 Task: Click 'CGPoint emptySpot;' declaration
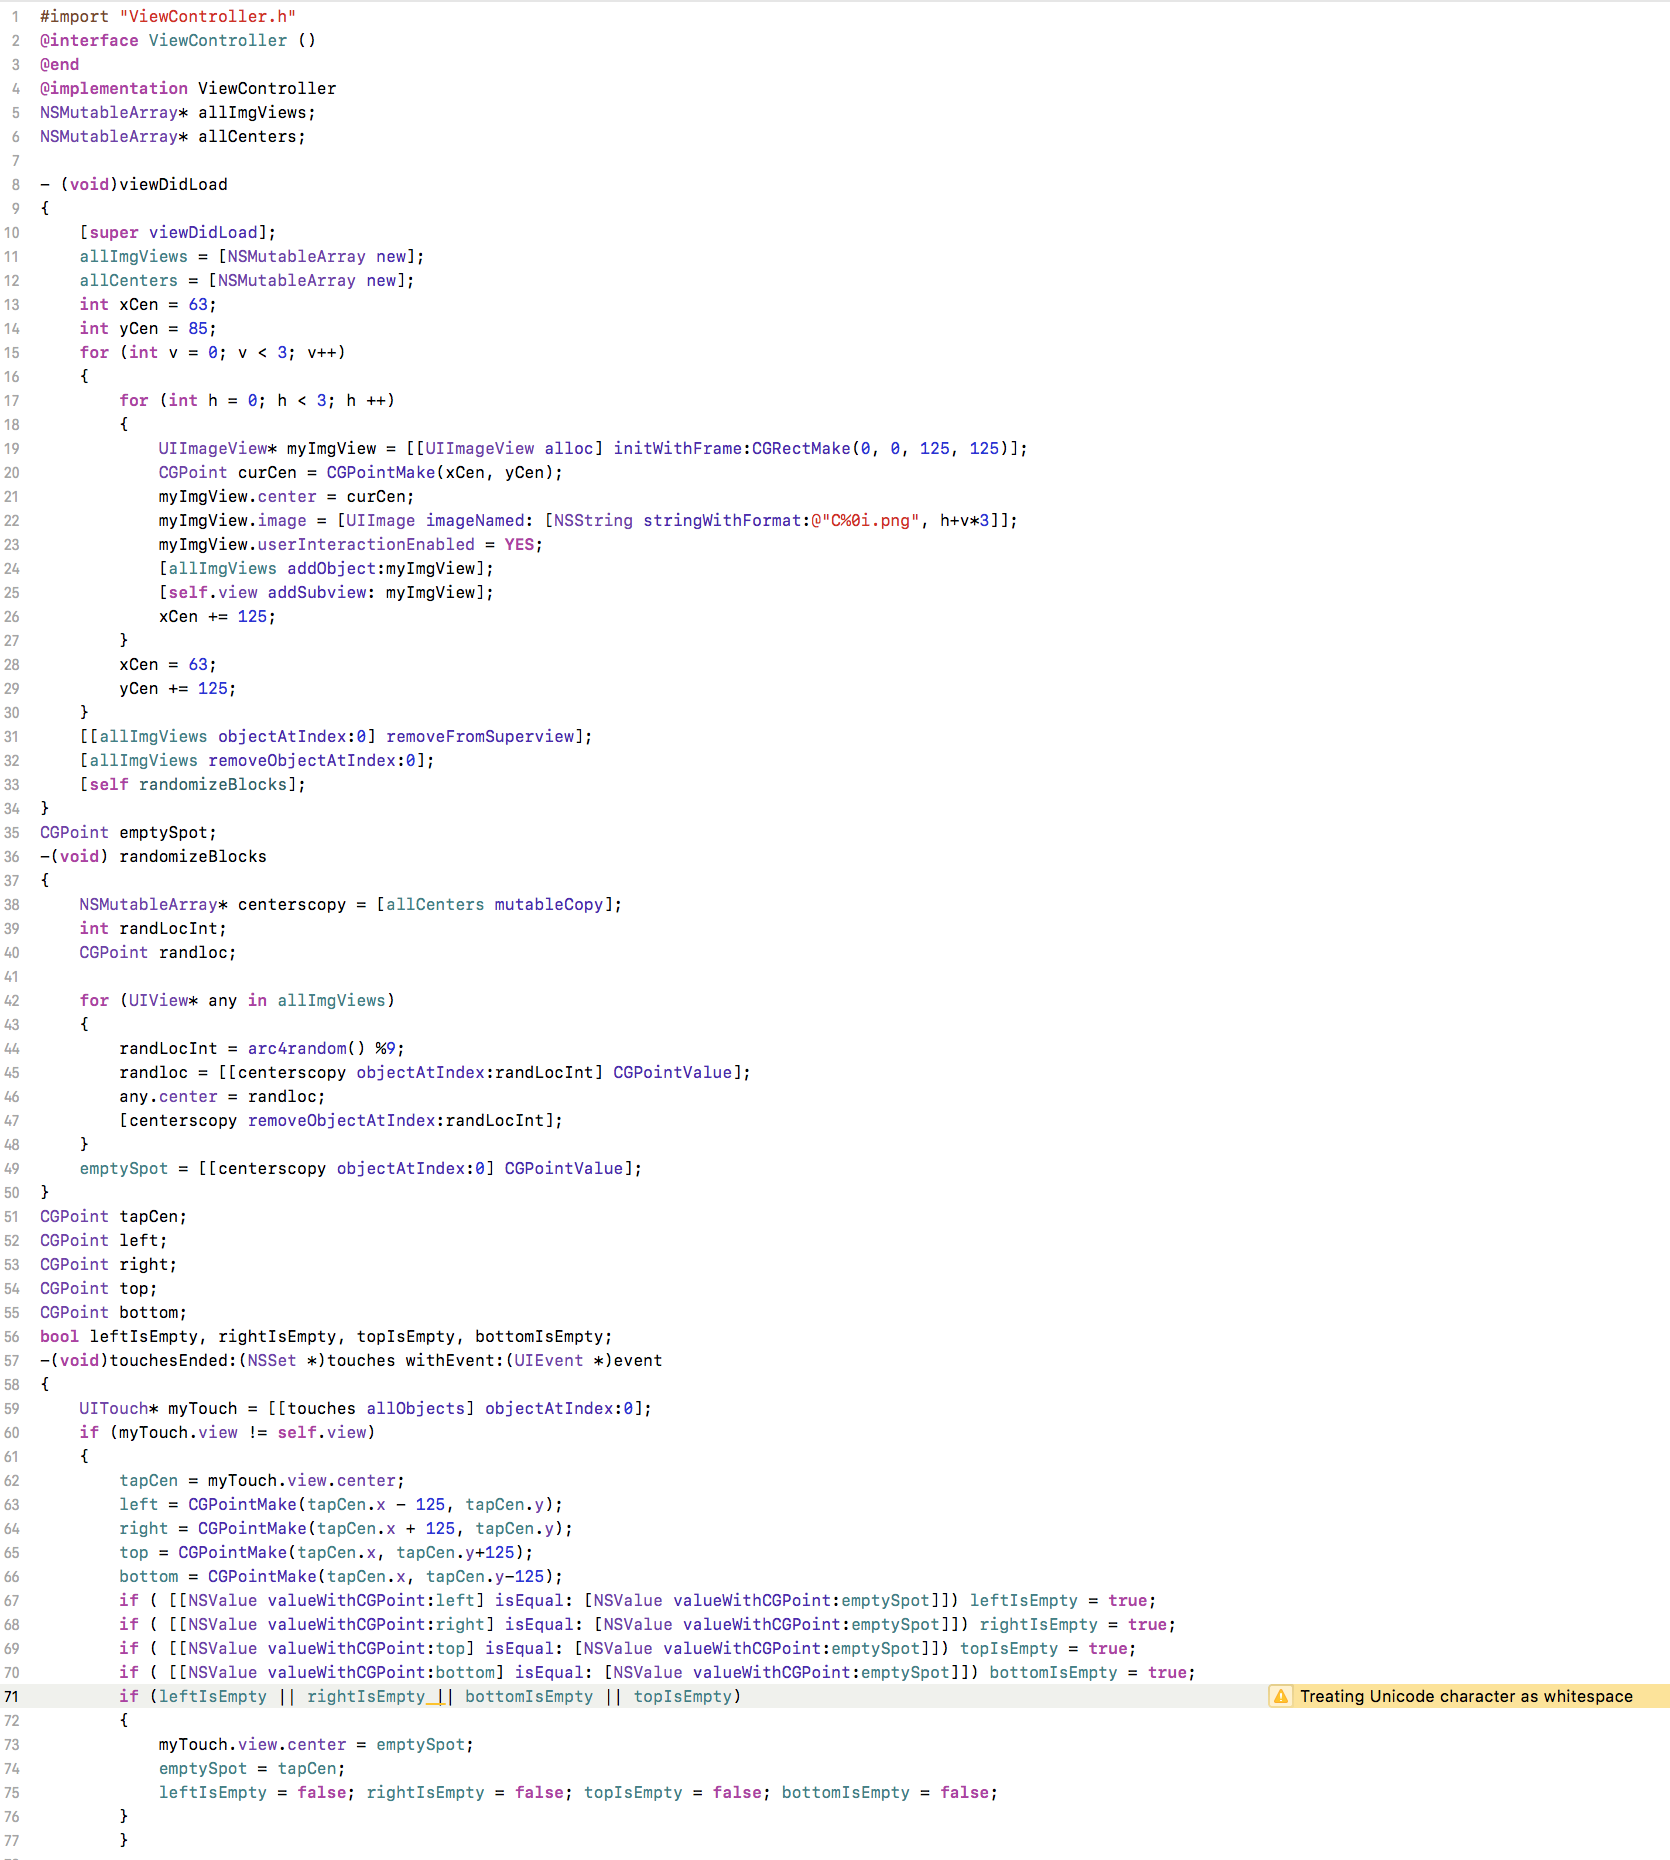[x=128, y=832]
